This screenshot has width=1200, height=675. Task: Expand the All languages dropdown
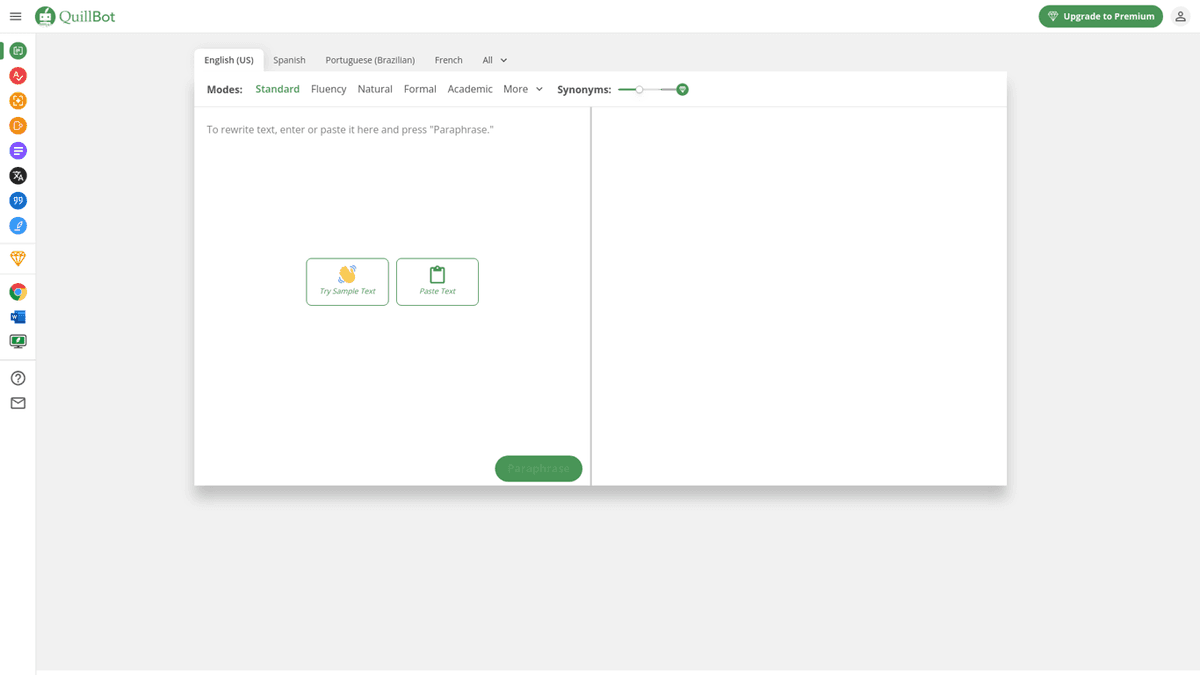[x=495, y=60]
